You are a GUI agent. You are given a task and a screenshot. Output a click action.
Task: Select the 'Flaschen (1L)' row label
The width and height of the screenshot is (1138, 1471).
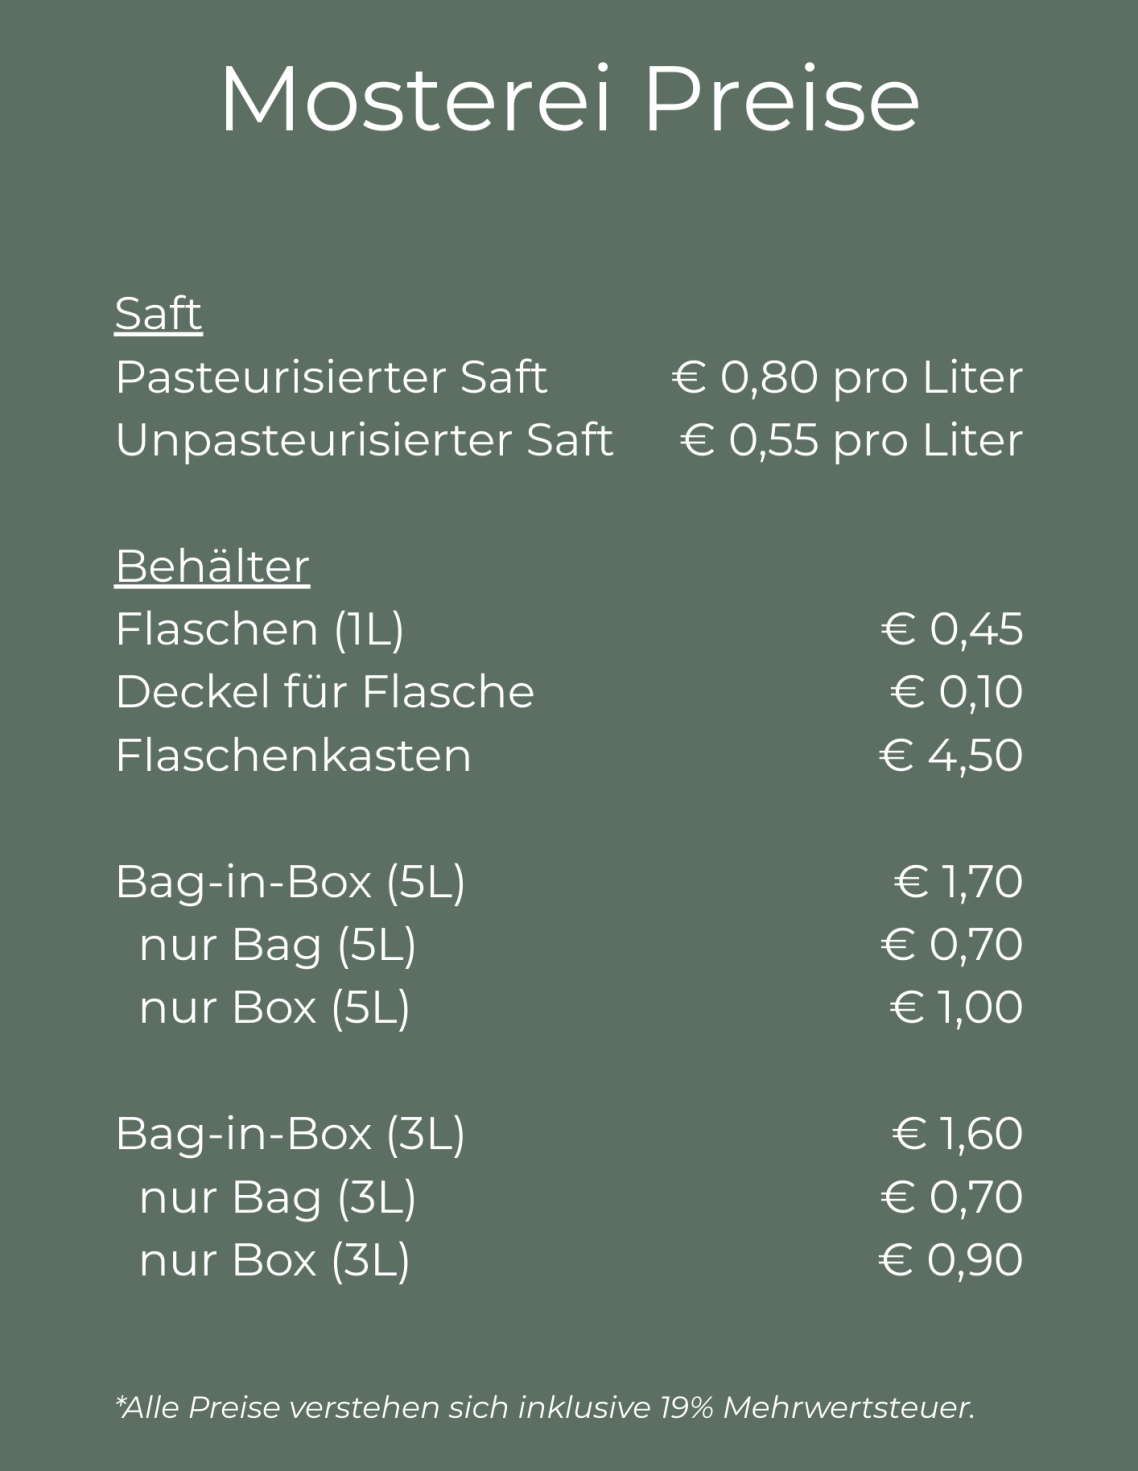tap(260, 629)
